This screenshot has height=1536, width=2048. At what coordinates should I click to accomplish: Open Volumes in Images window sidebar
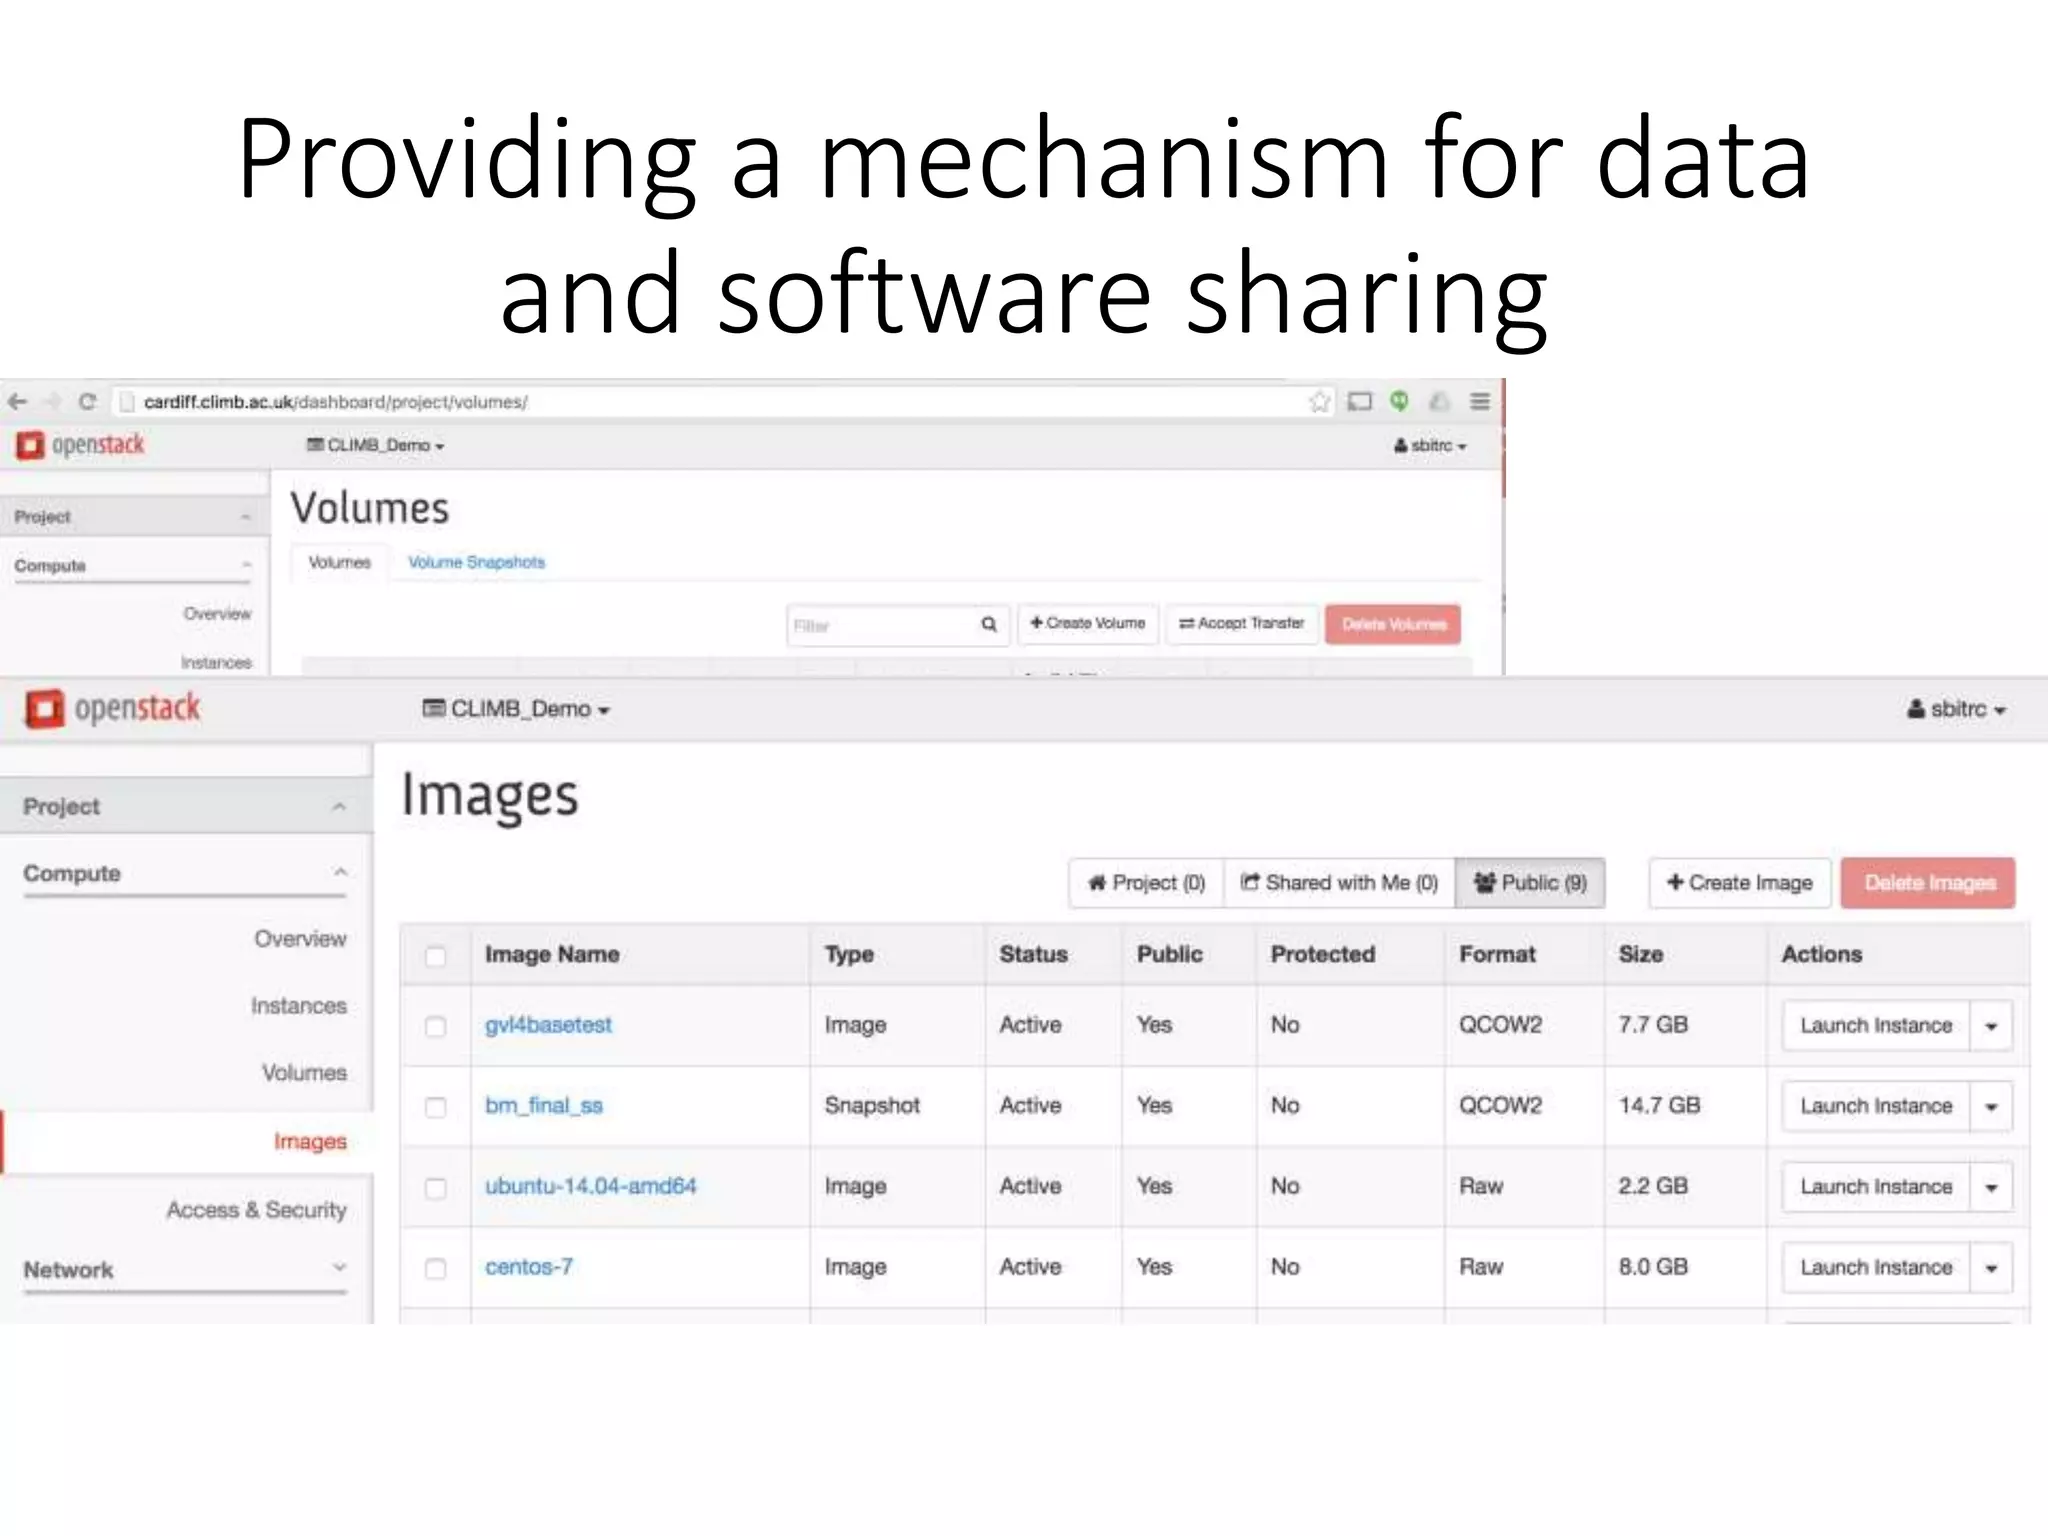click(304, 1073)
